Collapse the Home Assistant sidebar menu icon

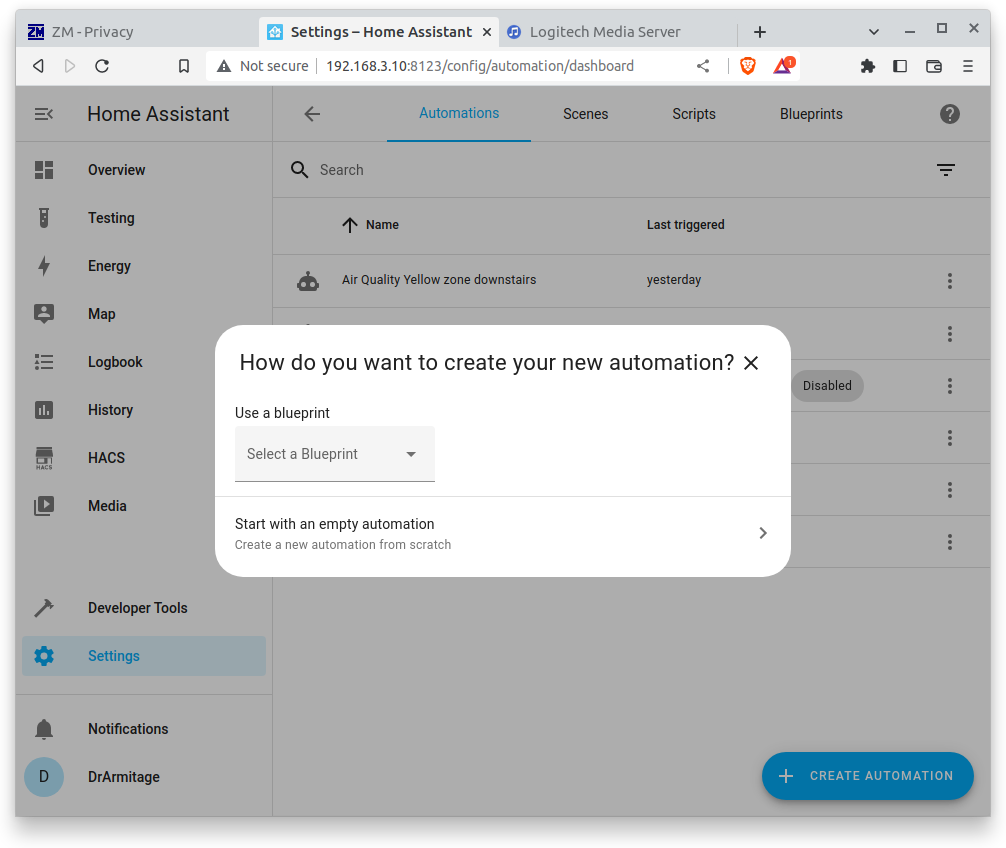point(44,114)
